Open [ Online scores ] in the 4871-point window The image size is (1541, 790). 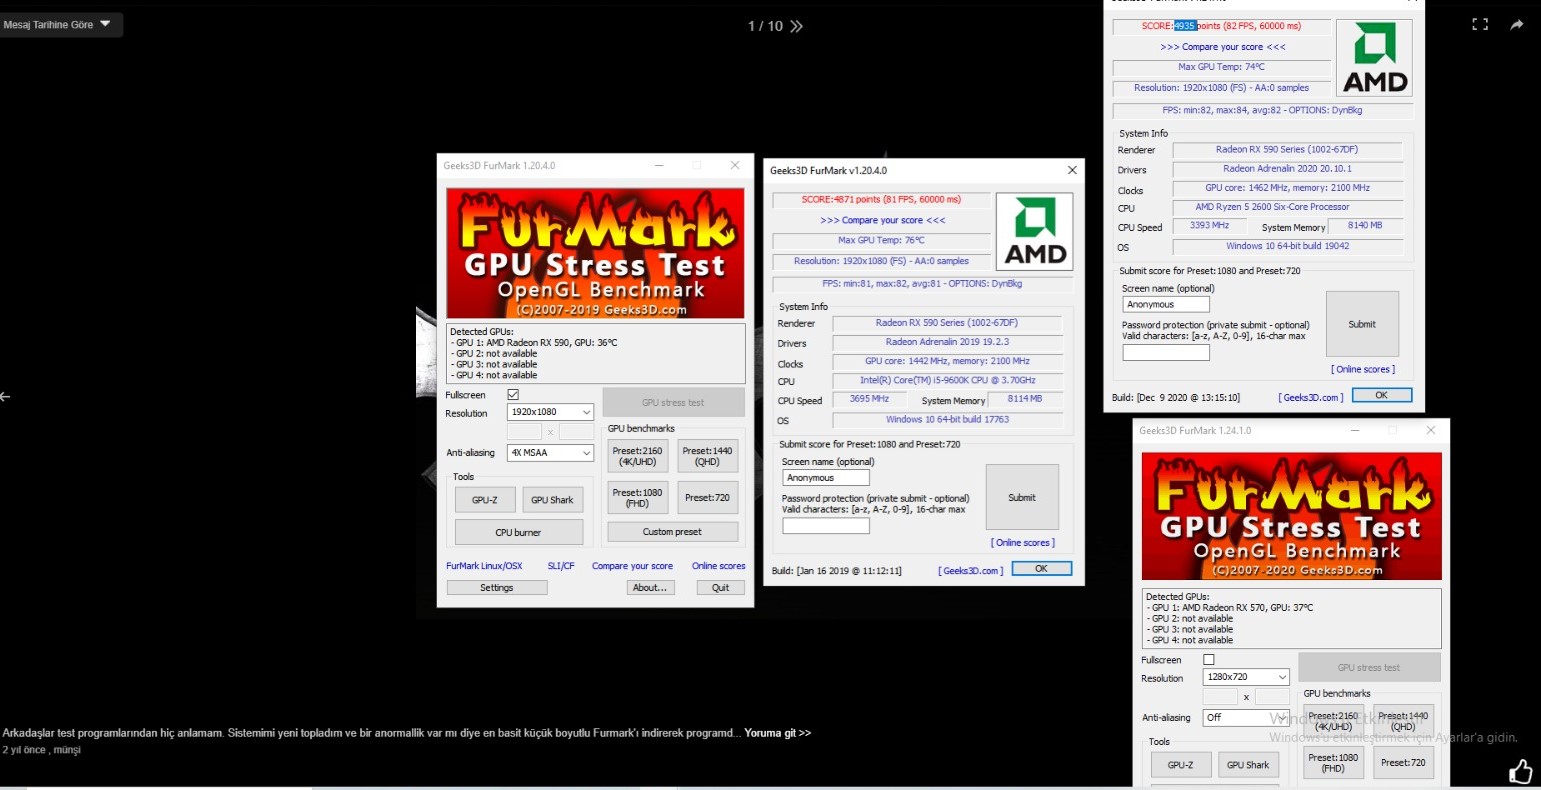pos(1023,543)
